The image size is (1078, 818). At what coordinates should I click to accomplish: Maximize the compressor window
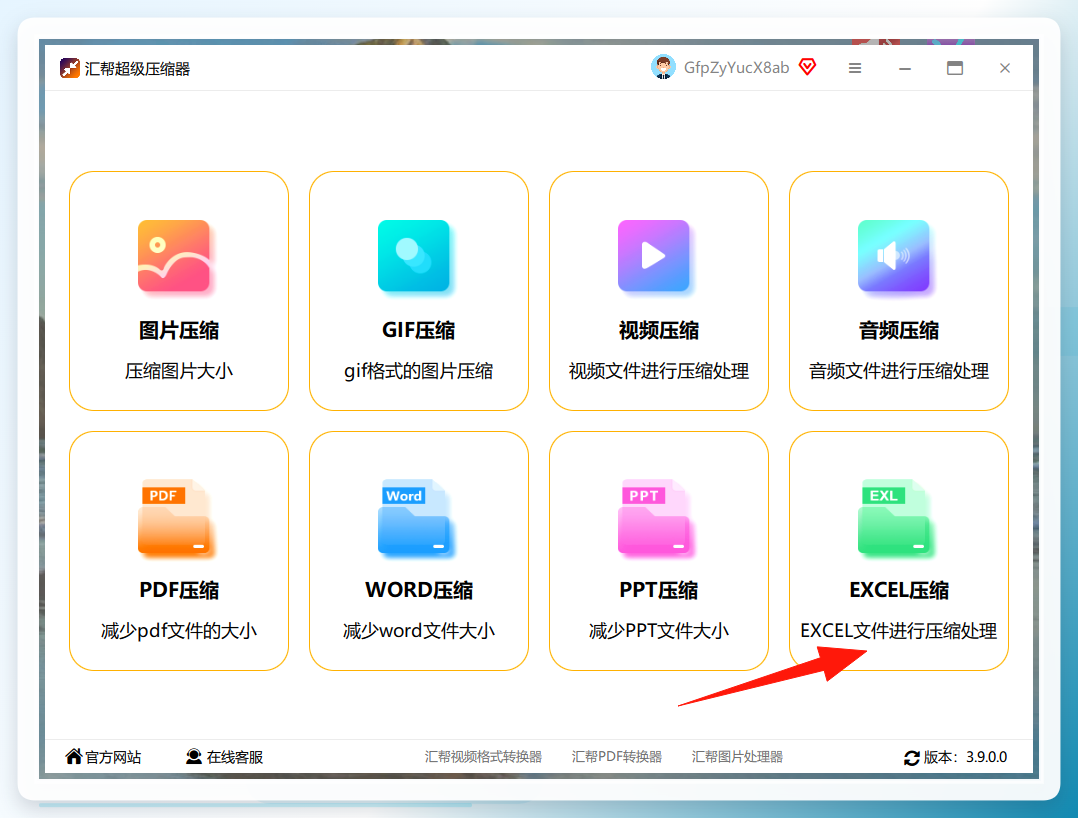(955, 68)
